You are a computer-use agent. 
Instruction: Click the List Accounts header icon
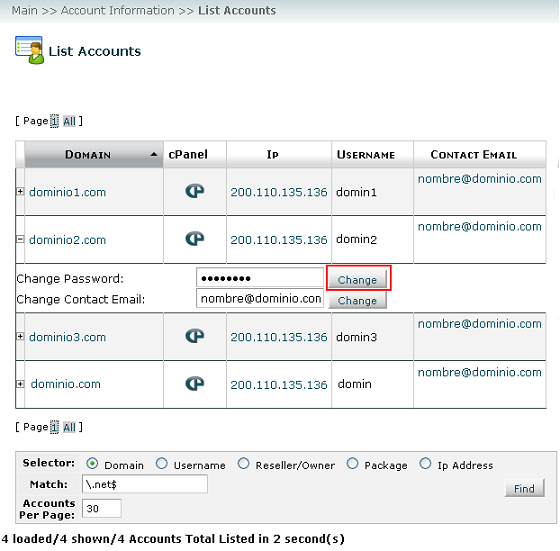tap(29, 50)
